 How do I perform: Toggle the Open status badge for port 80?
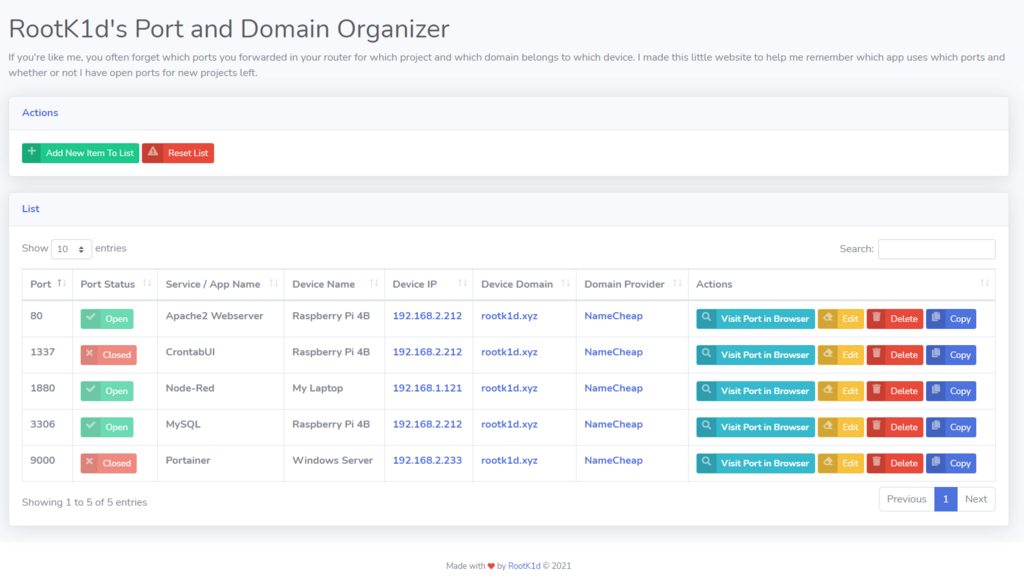point(107,319)
